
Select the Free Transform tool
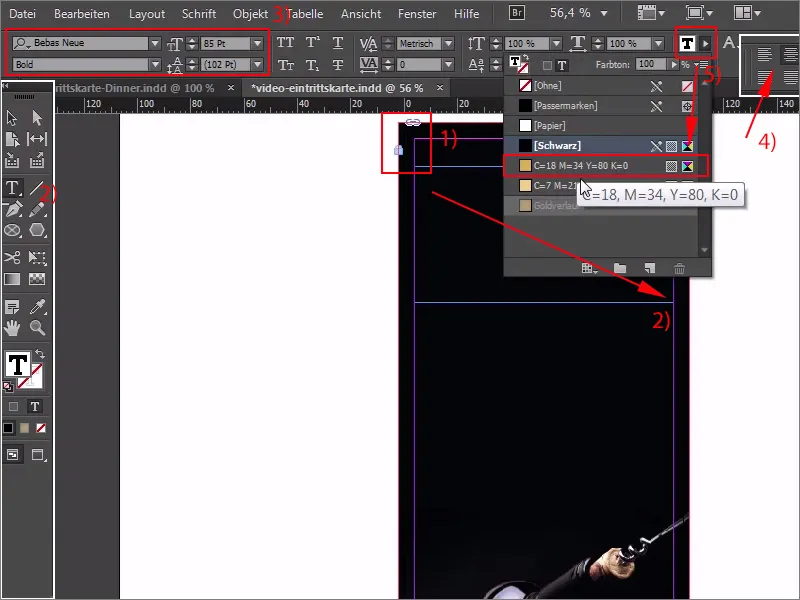[x=37, y=257]
